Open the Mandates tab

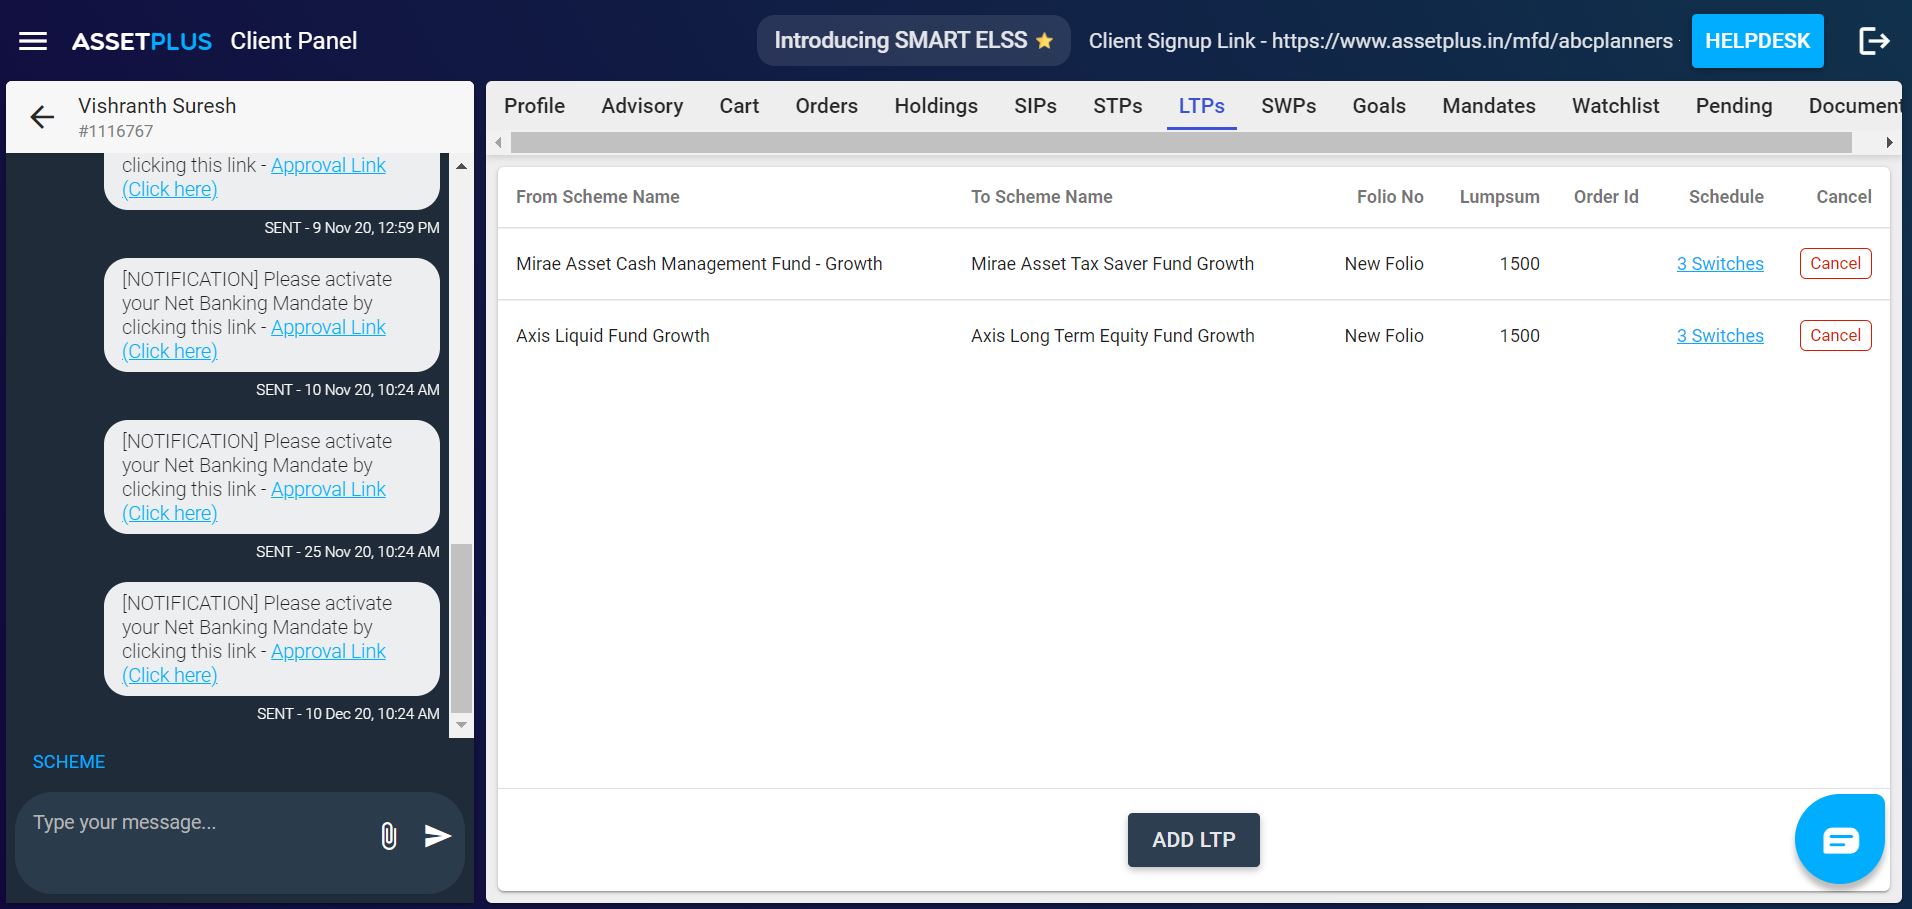[x=1488, y=106]
